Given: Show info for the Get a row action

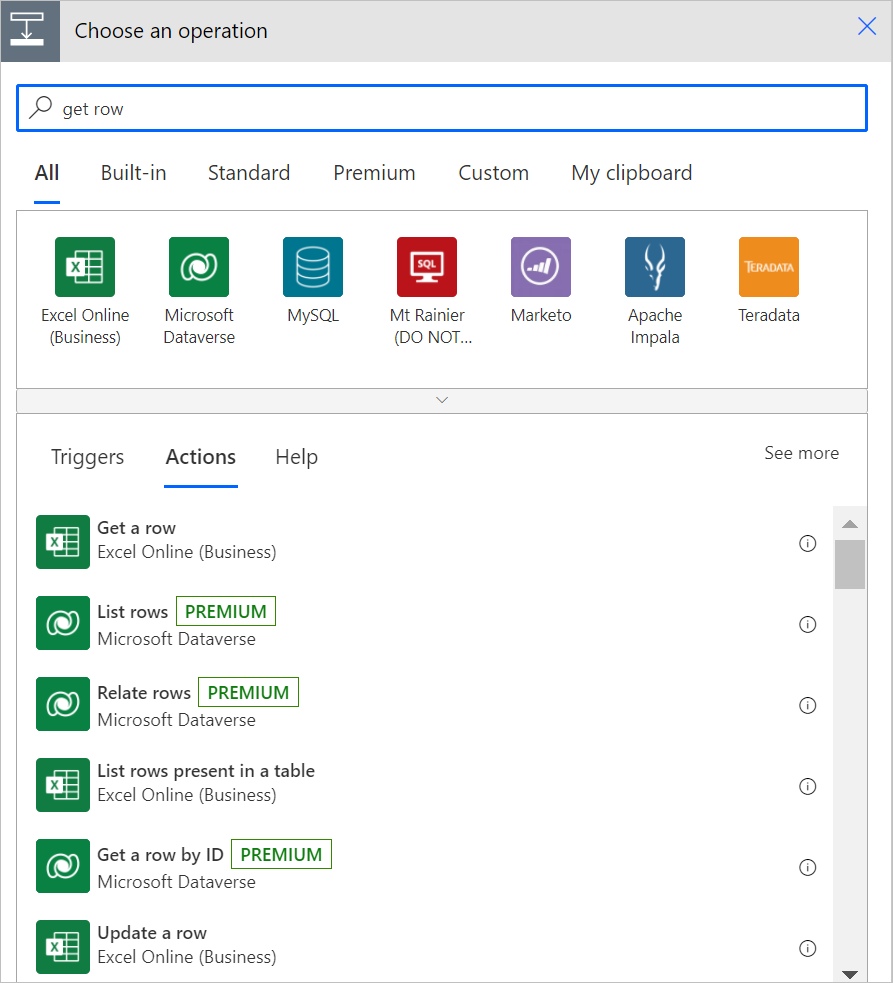Looking at the screenshot, I should coord(808,543).
